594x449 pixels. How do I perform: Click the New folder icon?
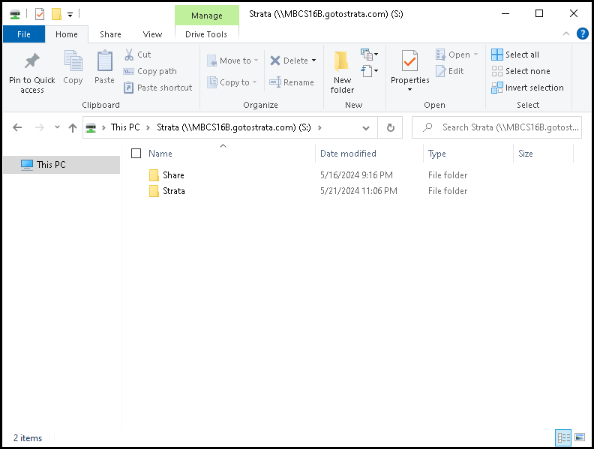tap(342, 61)
